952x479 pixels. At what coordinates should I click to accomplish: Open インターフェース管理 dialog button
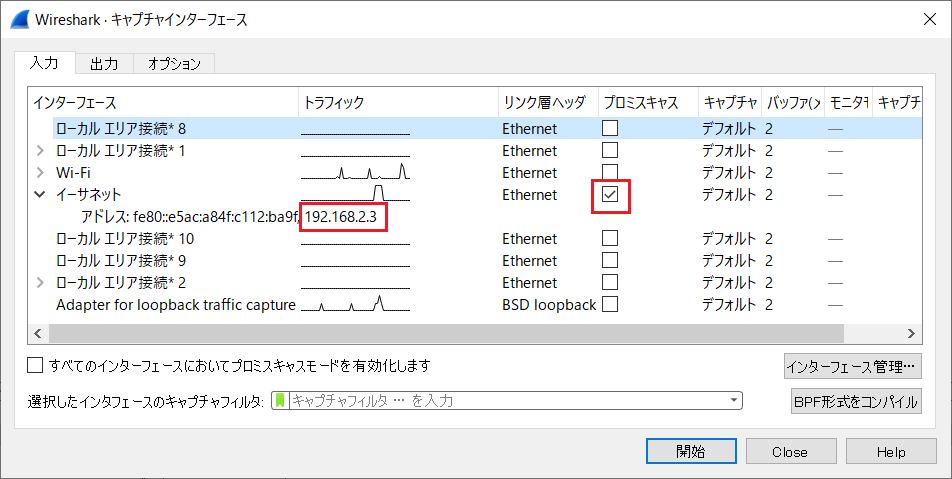pyautogui.click(x=853, y=367)
